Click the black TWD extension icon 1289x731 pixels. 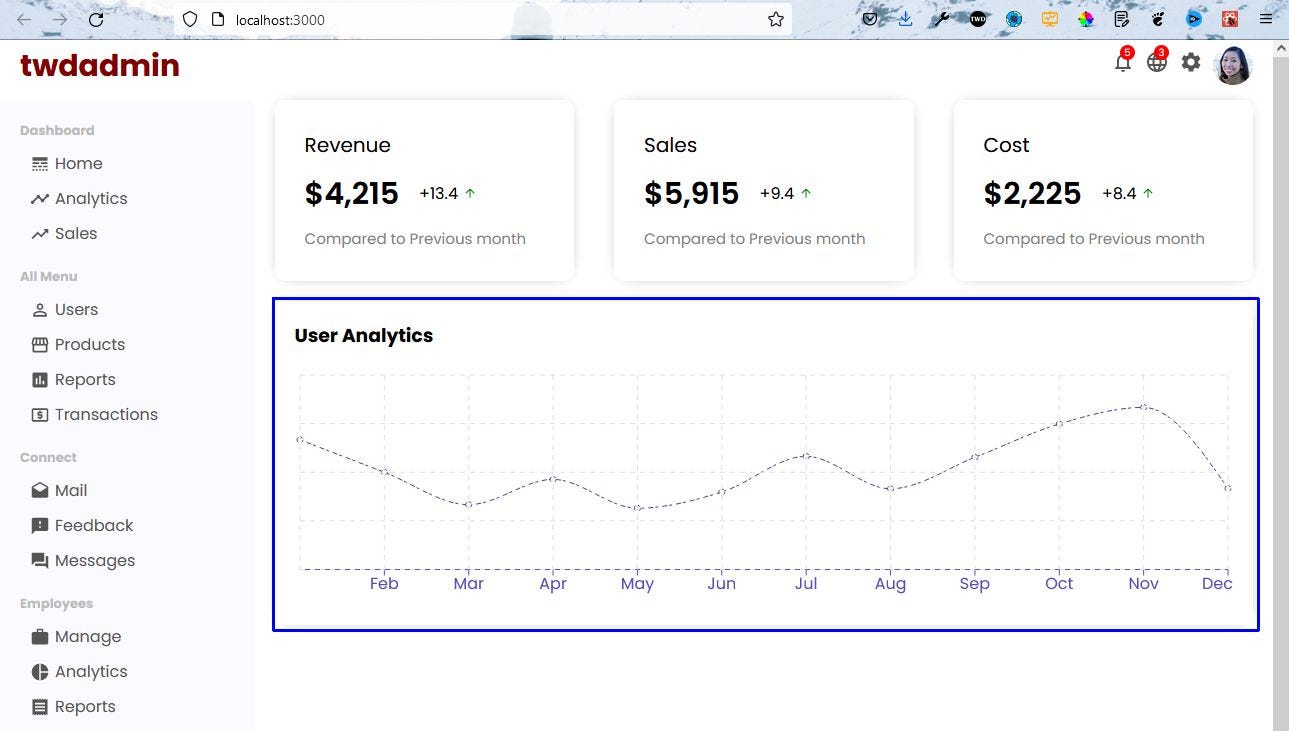point(978,19)
